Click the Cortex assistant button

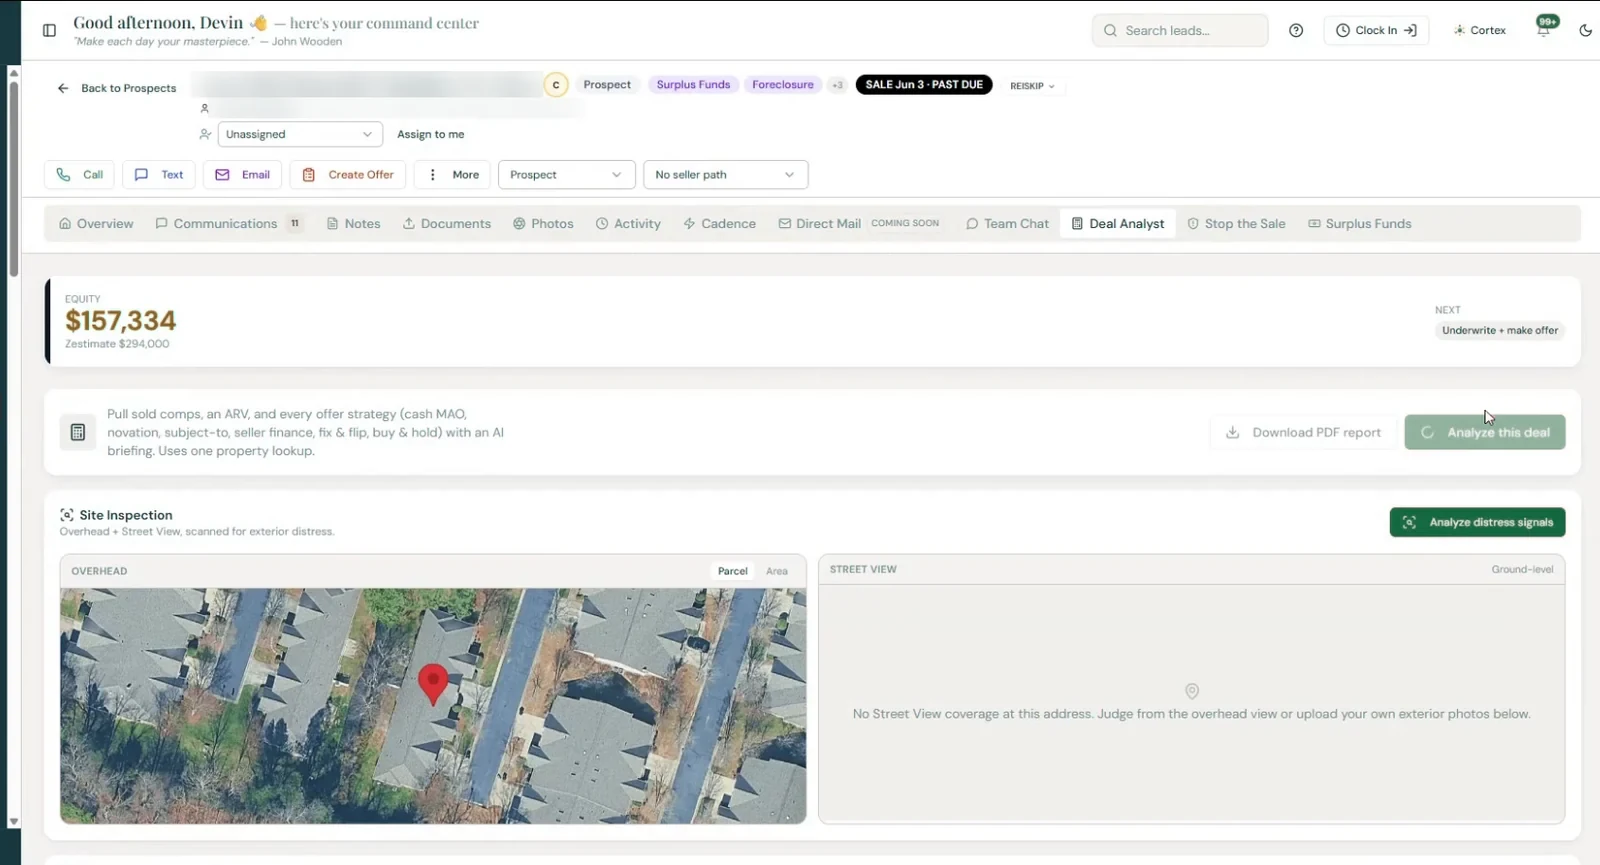[1480, 30]
